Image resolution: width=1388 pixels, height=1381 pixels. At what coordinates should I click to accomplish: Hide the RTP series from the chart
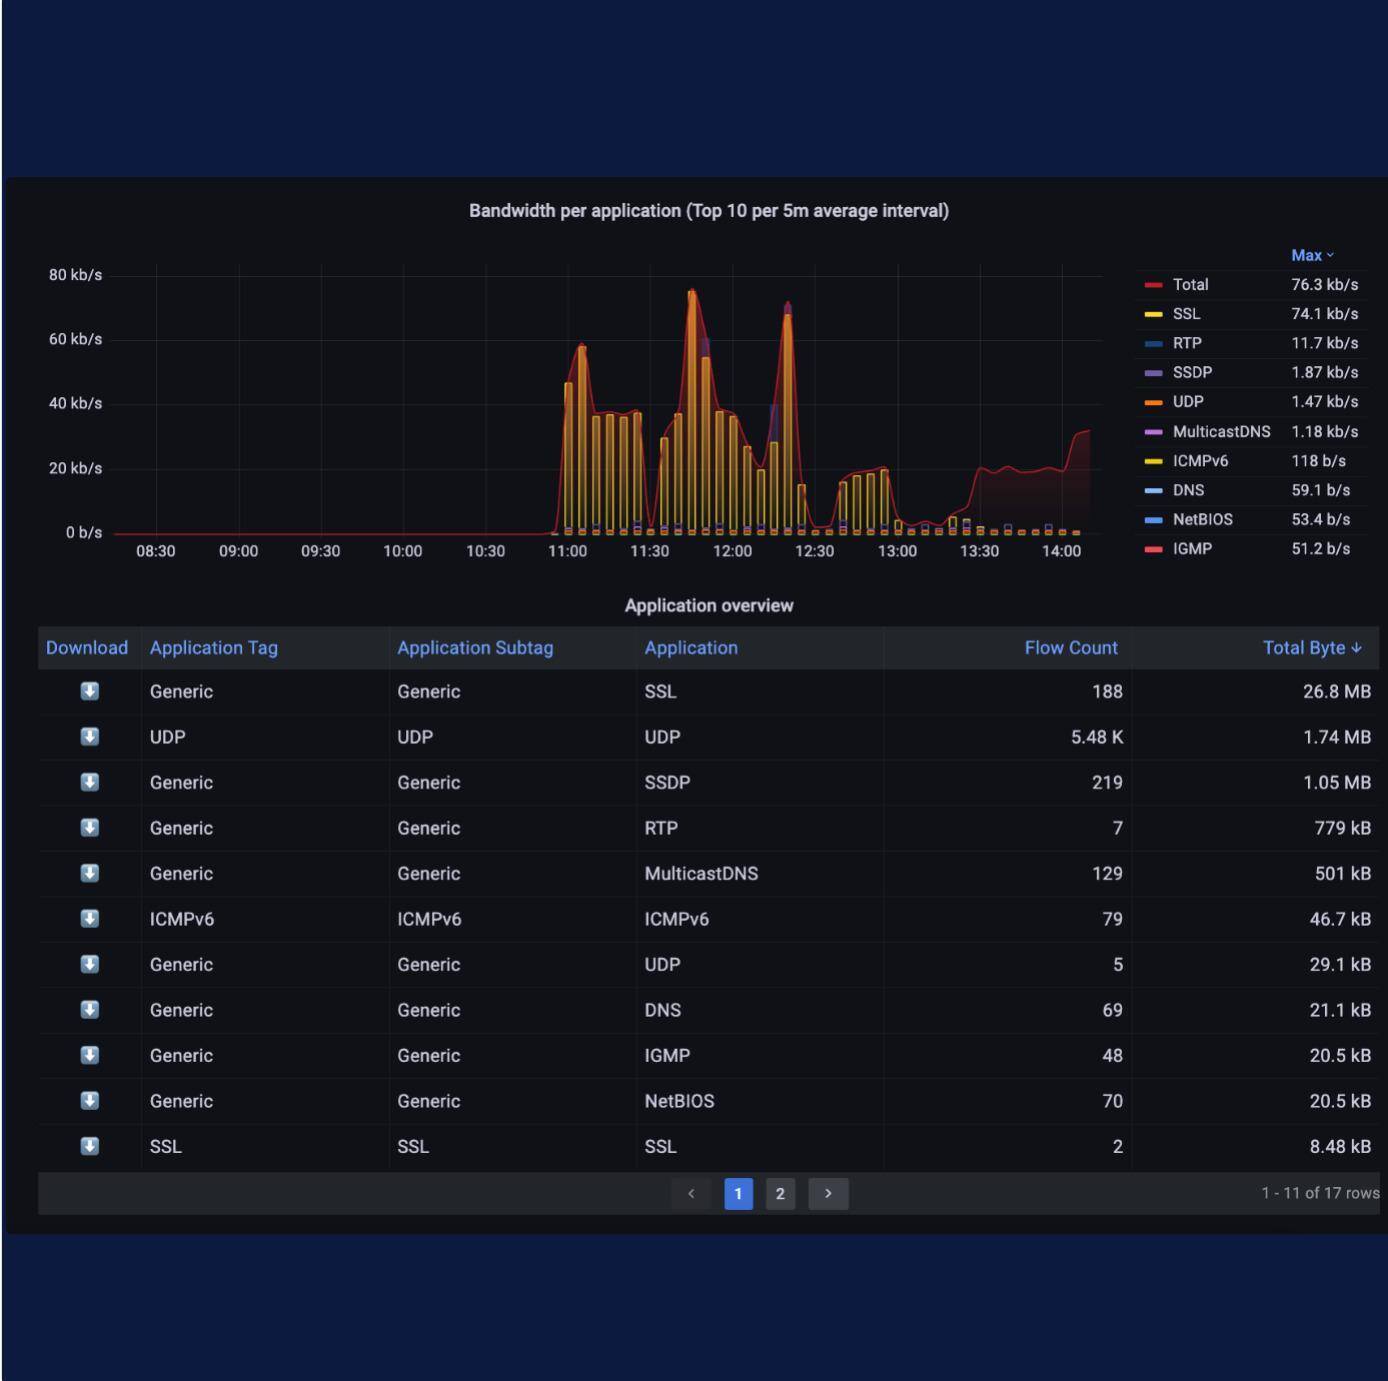[1186, 342]
